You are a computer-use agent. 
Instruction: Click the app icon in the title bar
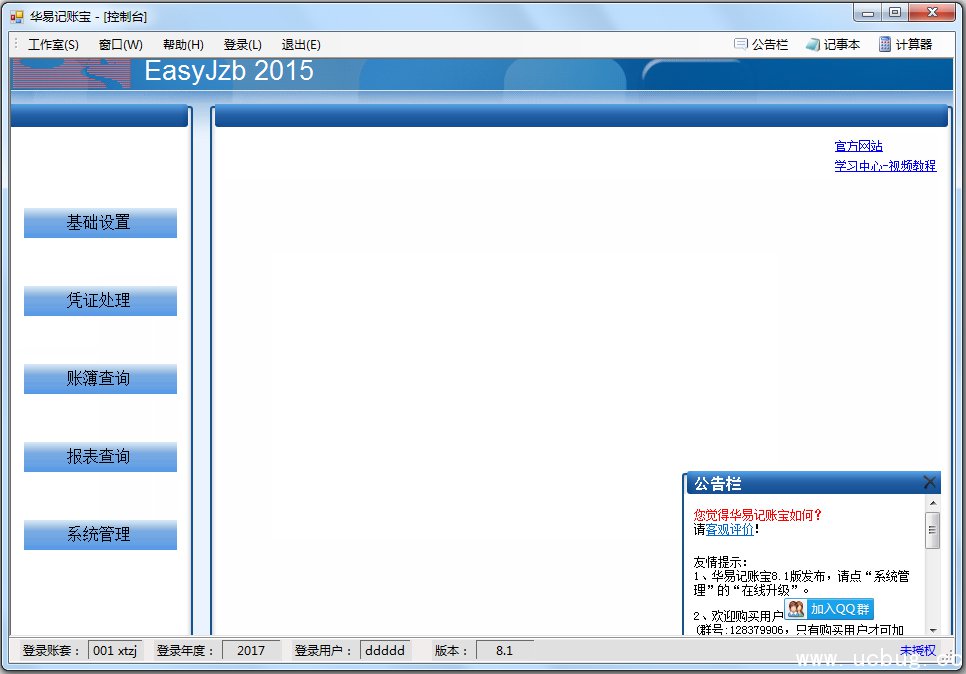pyautogui.click(x=16, y=17)
